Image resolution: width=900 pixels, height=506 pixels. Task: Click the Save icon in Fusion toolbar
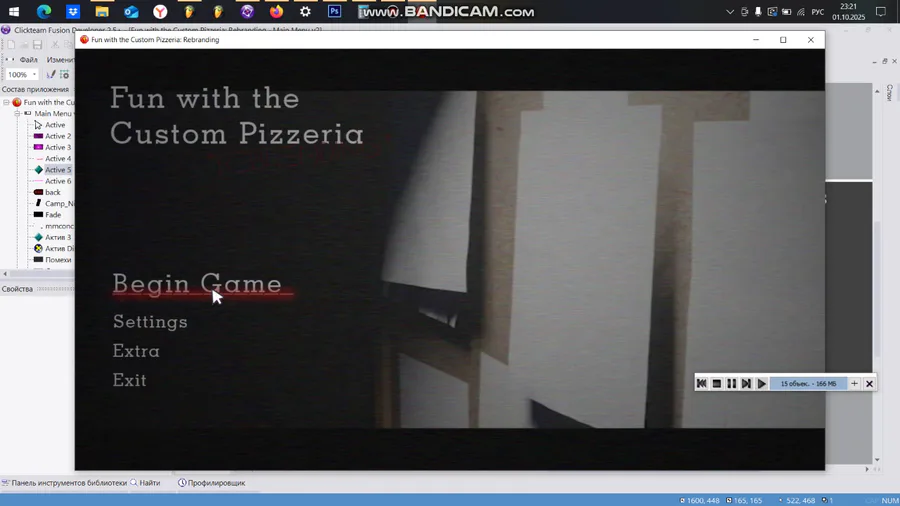(37, 45)
